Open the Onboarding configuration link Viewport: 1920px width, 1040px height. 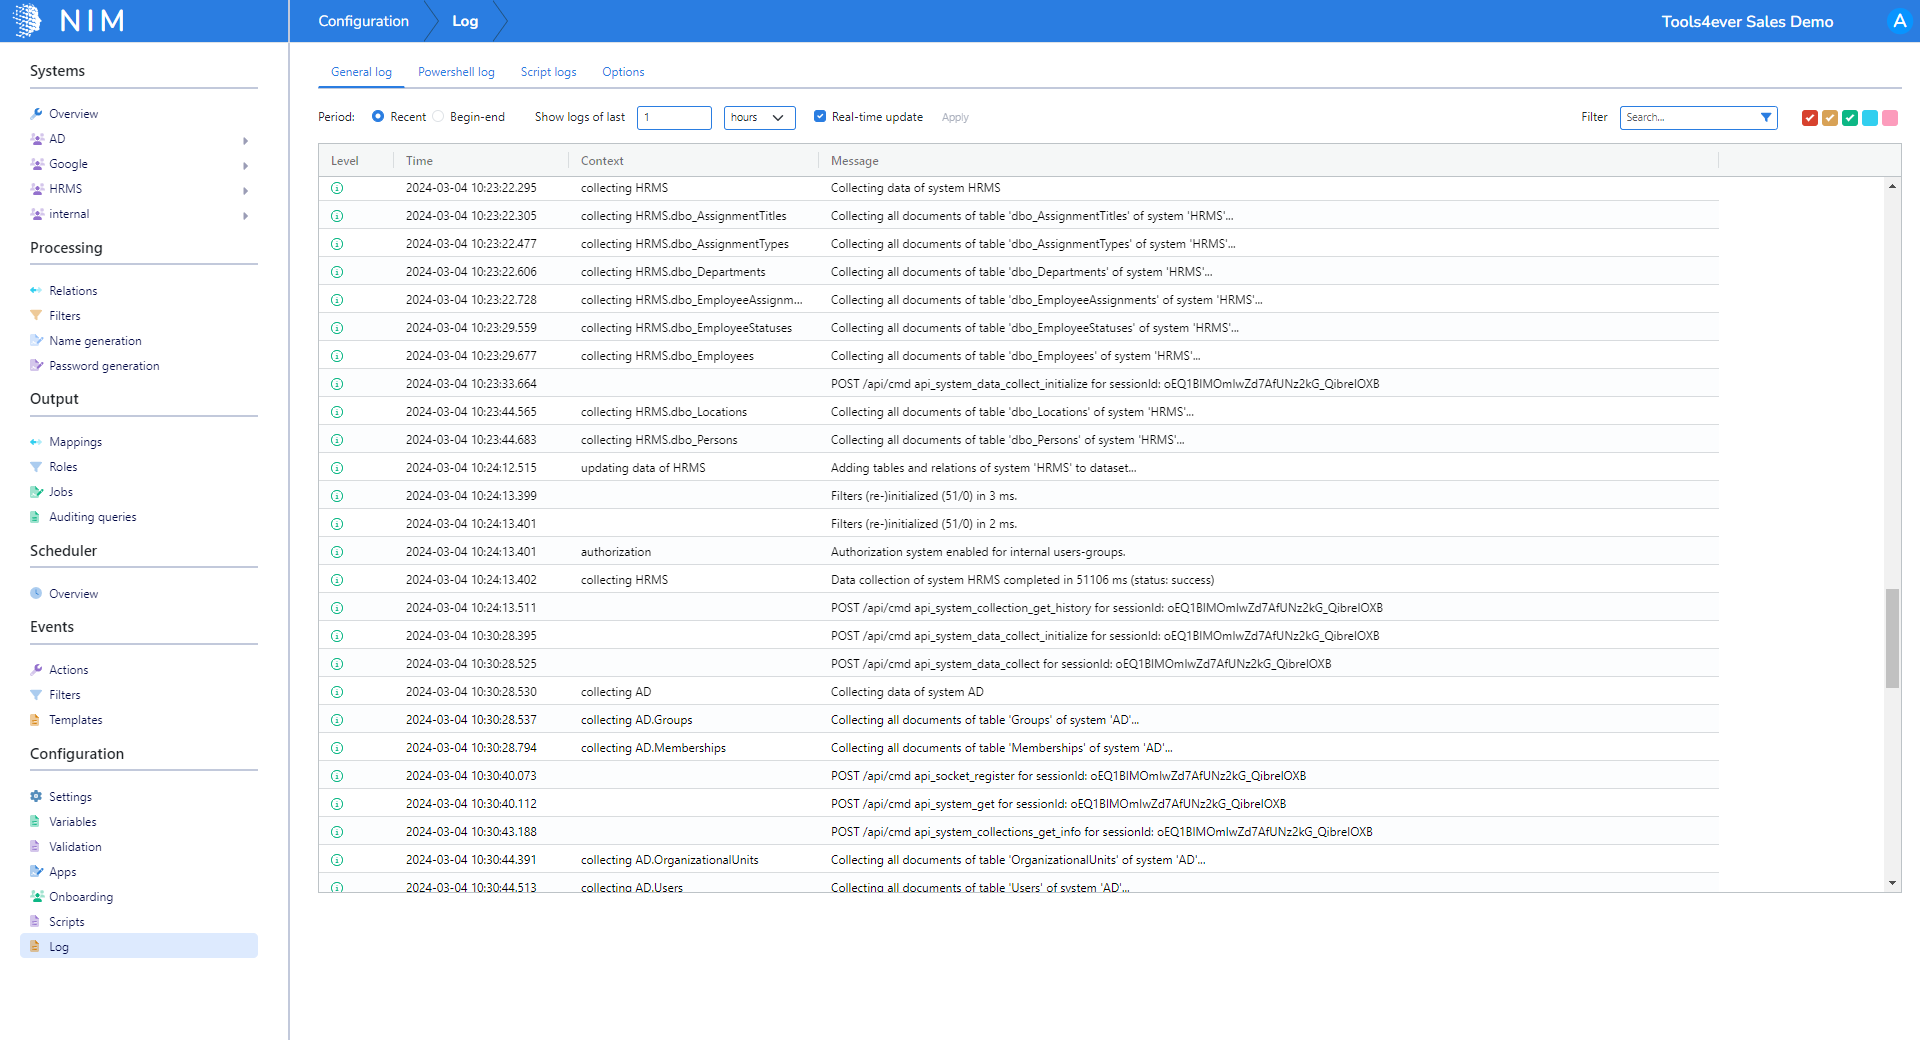pyautogui.click(x=81, y=896)
